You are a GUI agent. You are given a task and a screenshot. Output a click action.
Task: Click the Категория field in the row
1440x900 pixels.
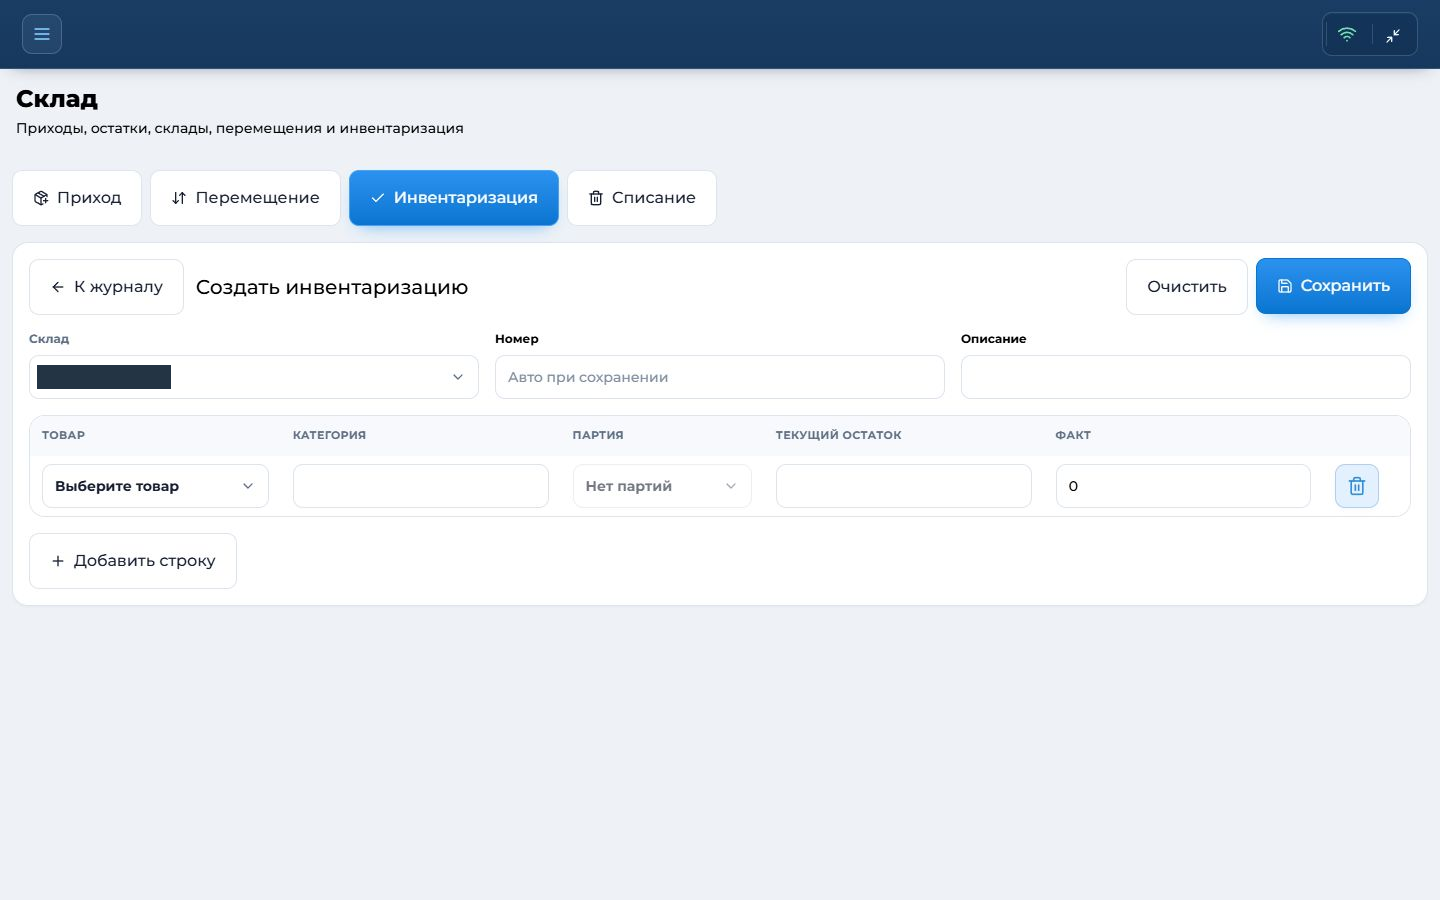click(x=421, y=486)
